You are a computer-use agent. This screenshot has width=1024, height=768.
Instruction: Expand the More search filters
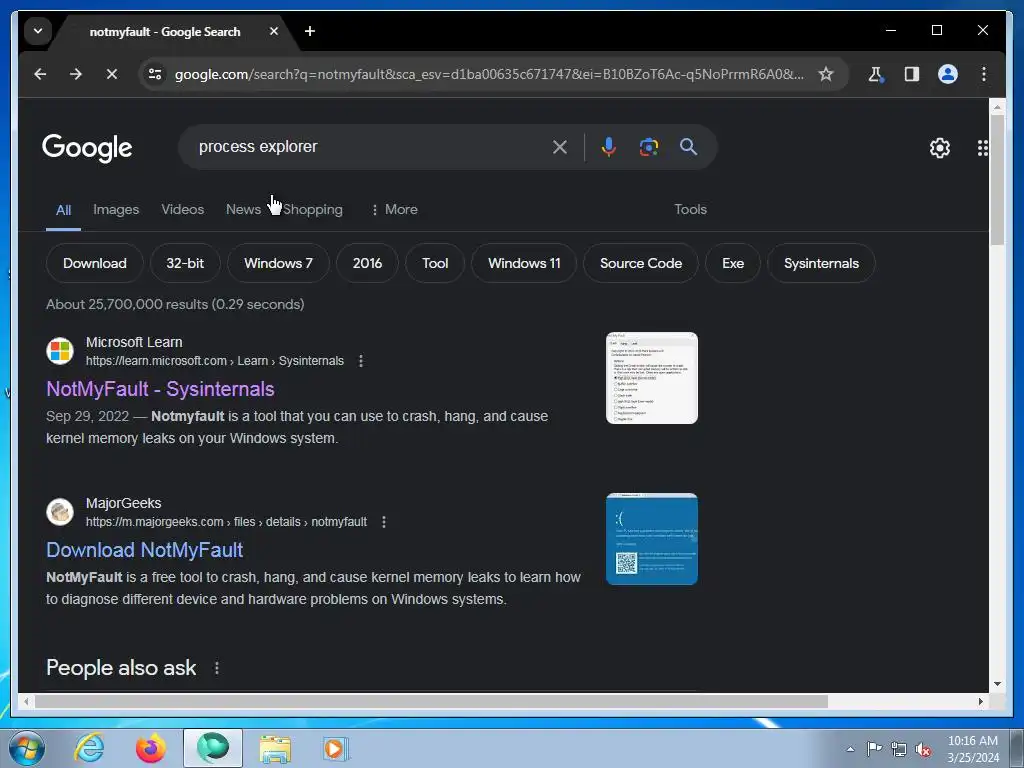point(394,210)
